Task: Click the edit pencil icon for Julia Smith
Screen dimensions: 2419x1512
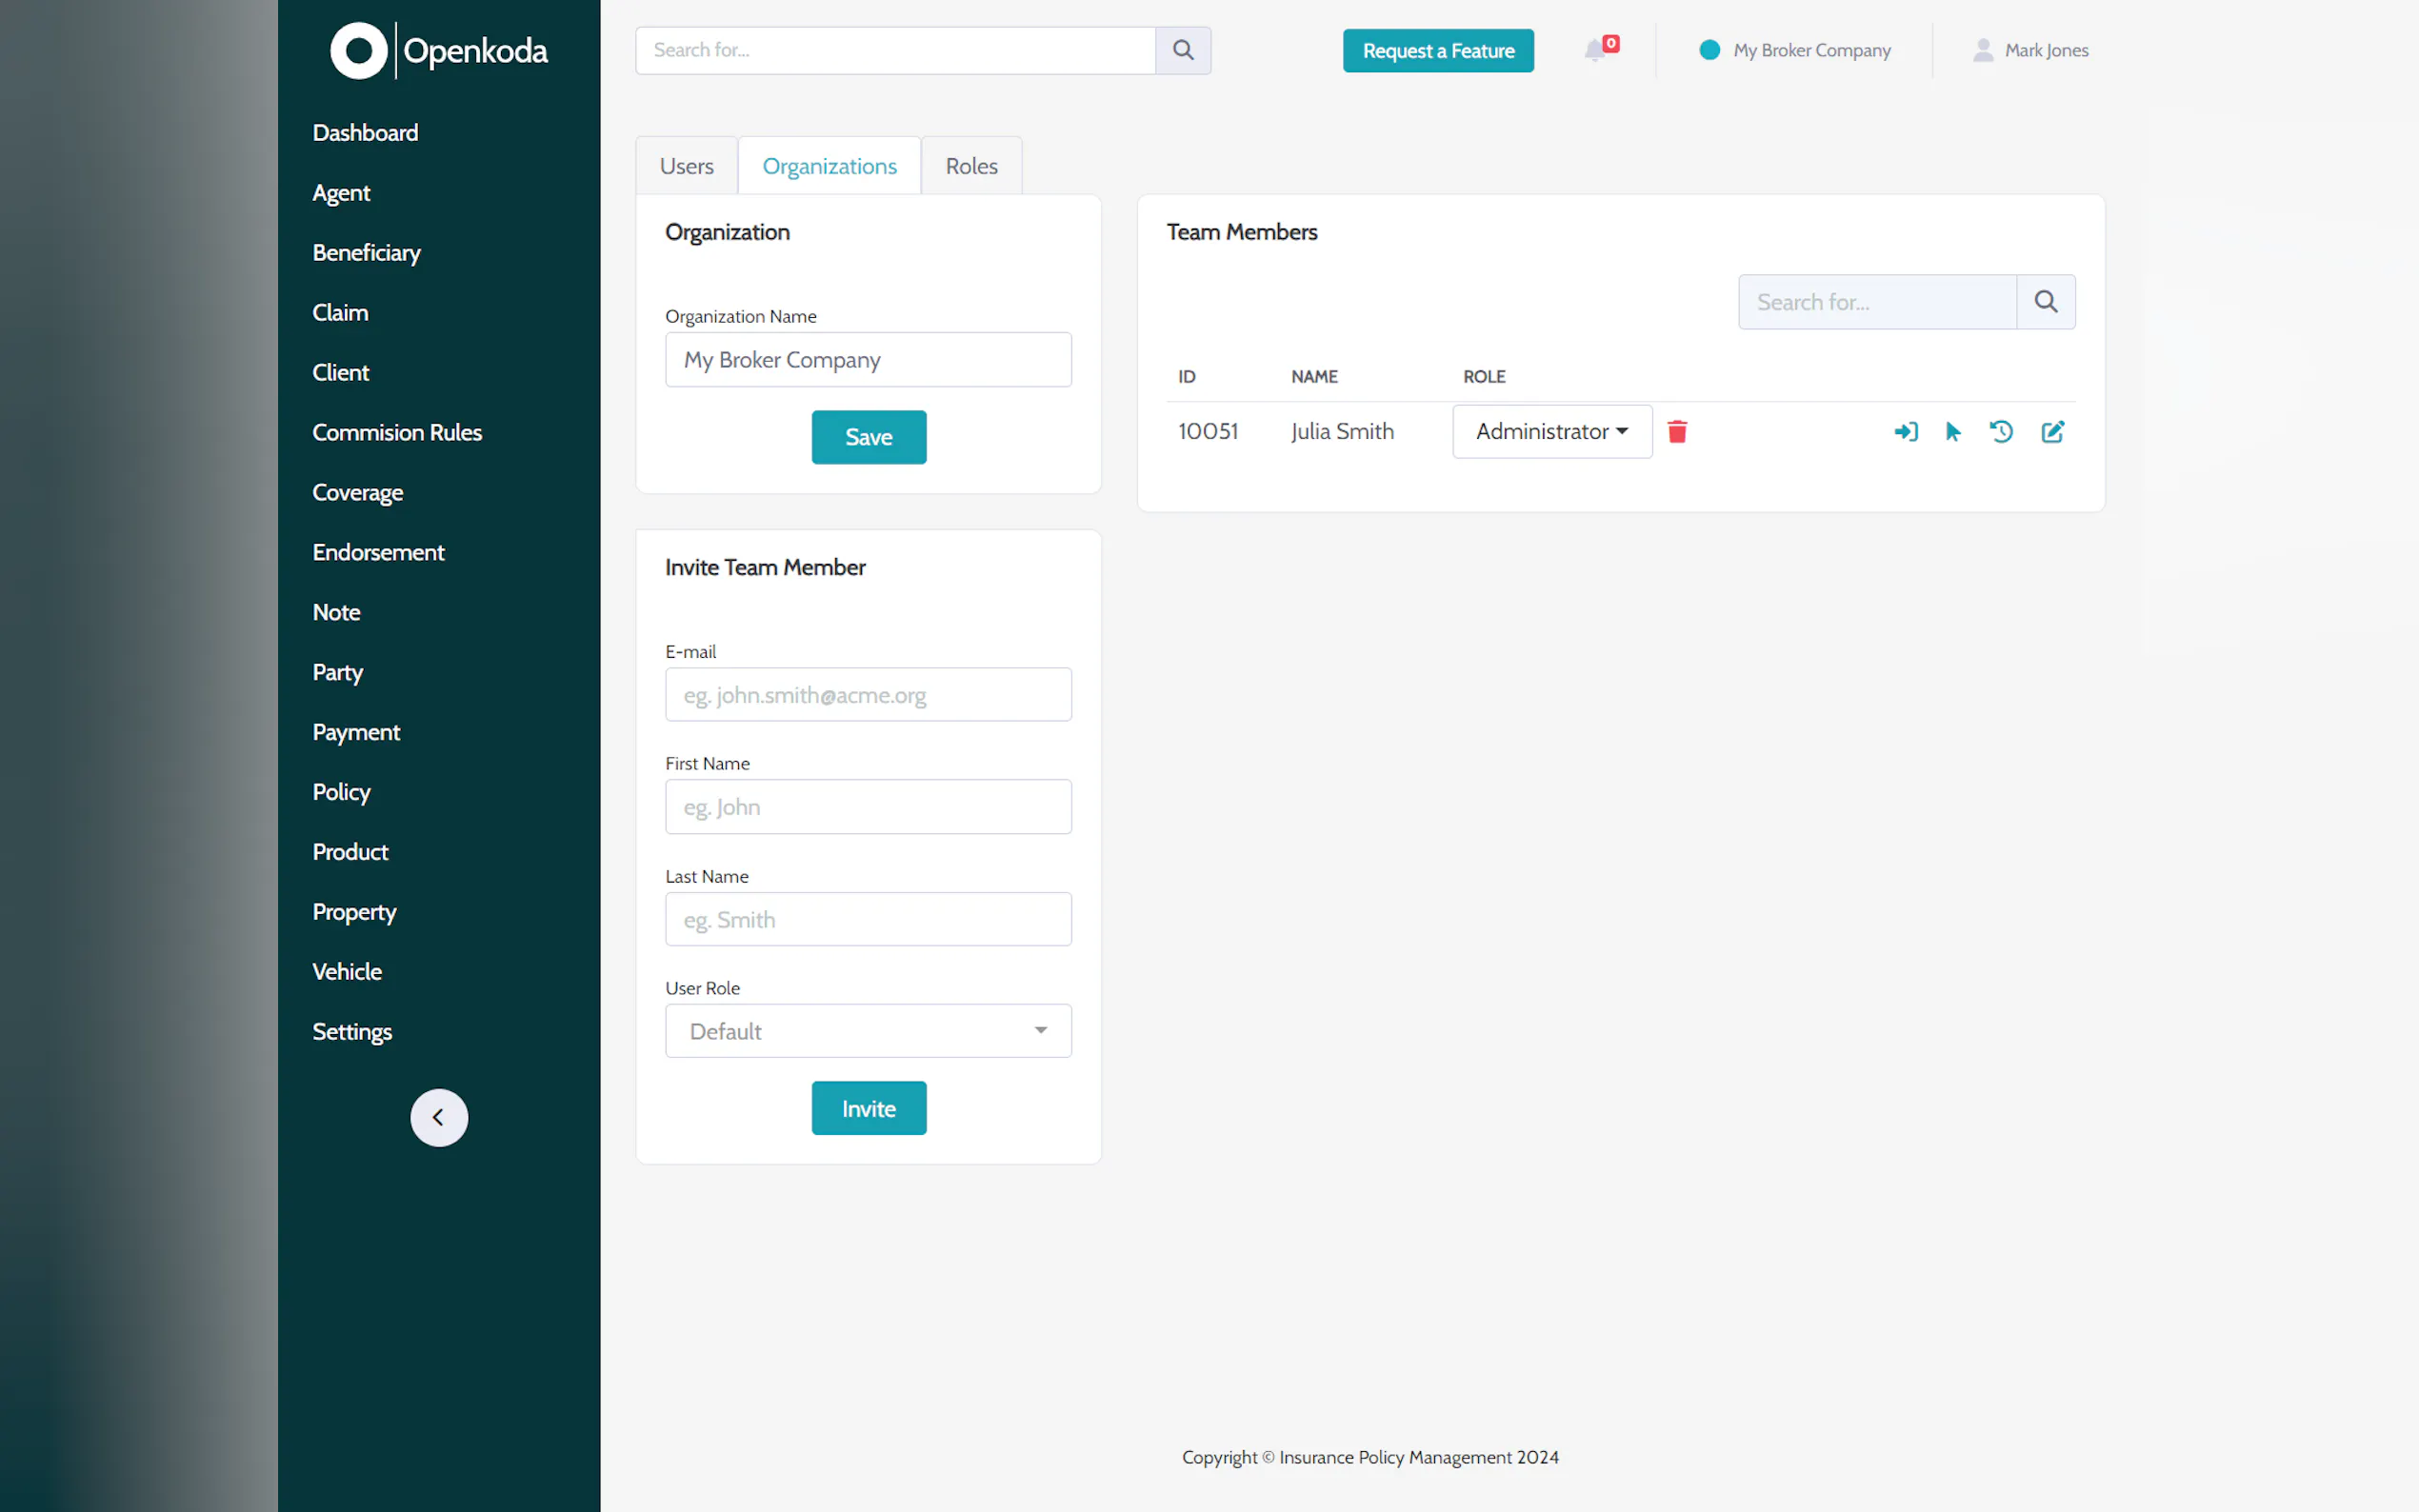Action: point(2052,432)
